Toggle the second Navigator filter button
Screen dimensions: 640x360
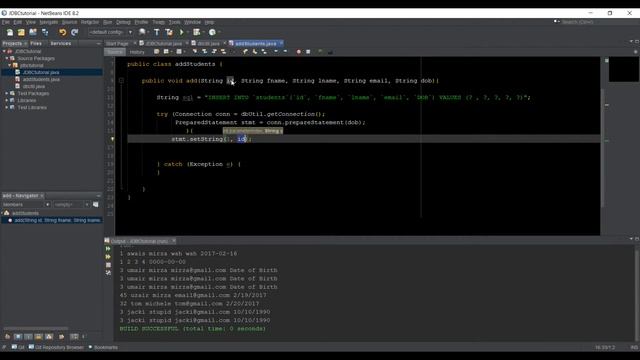[18, 337]
